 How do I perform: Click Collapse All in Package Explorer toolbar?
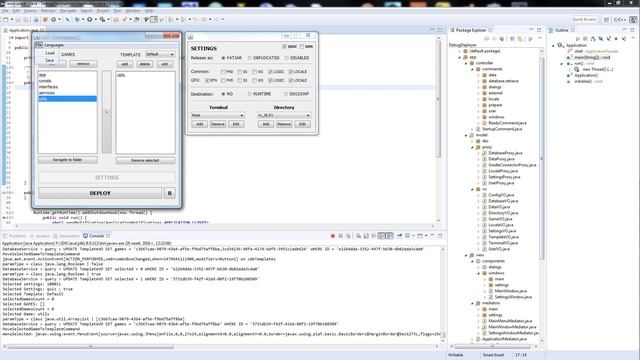512,39
